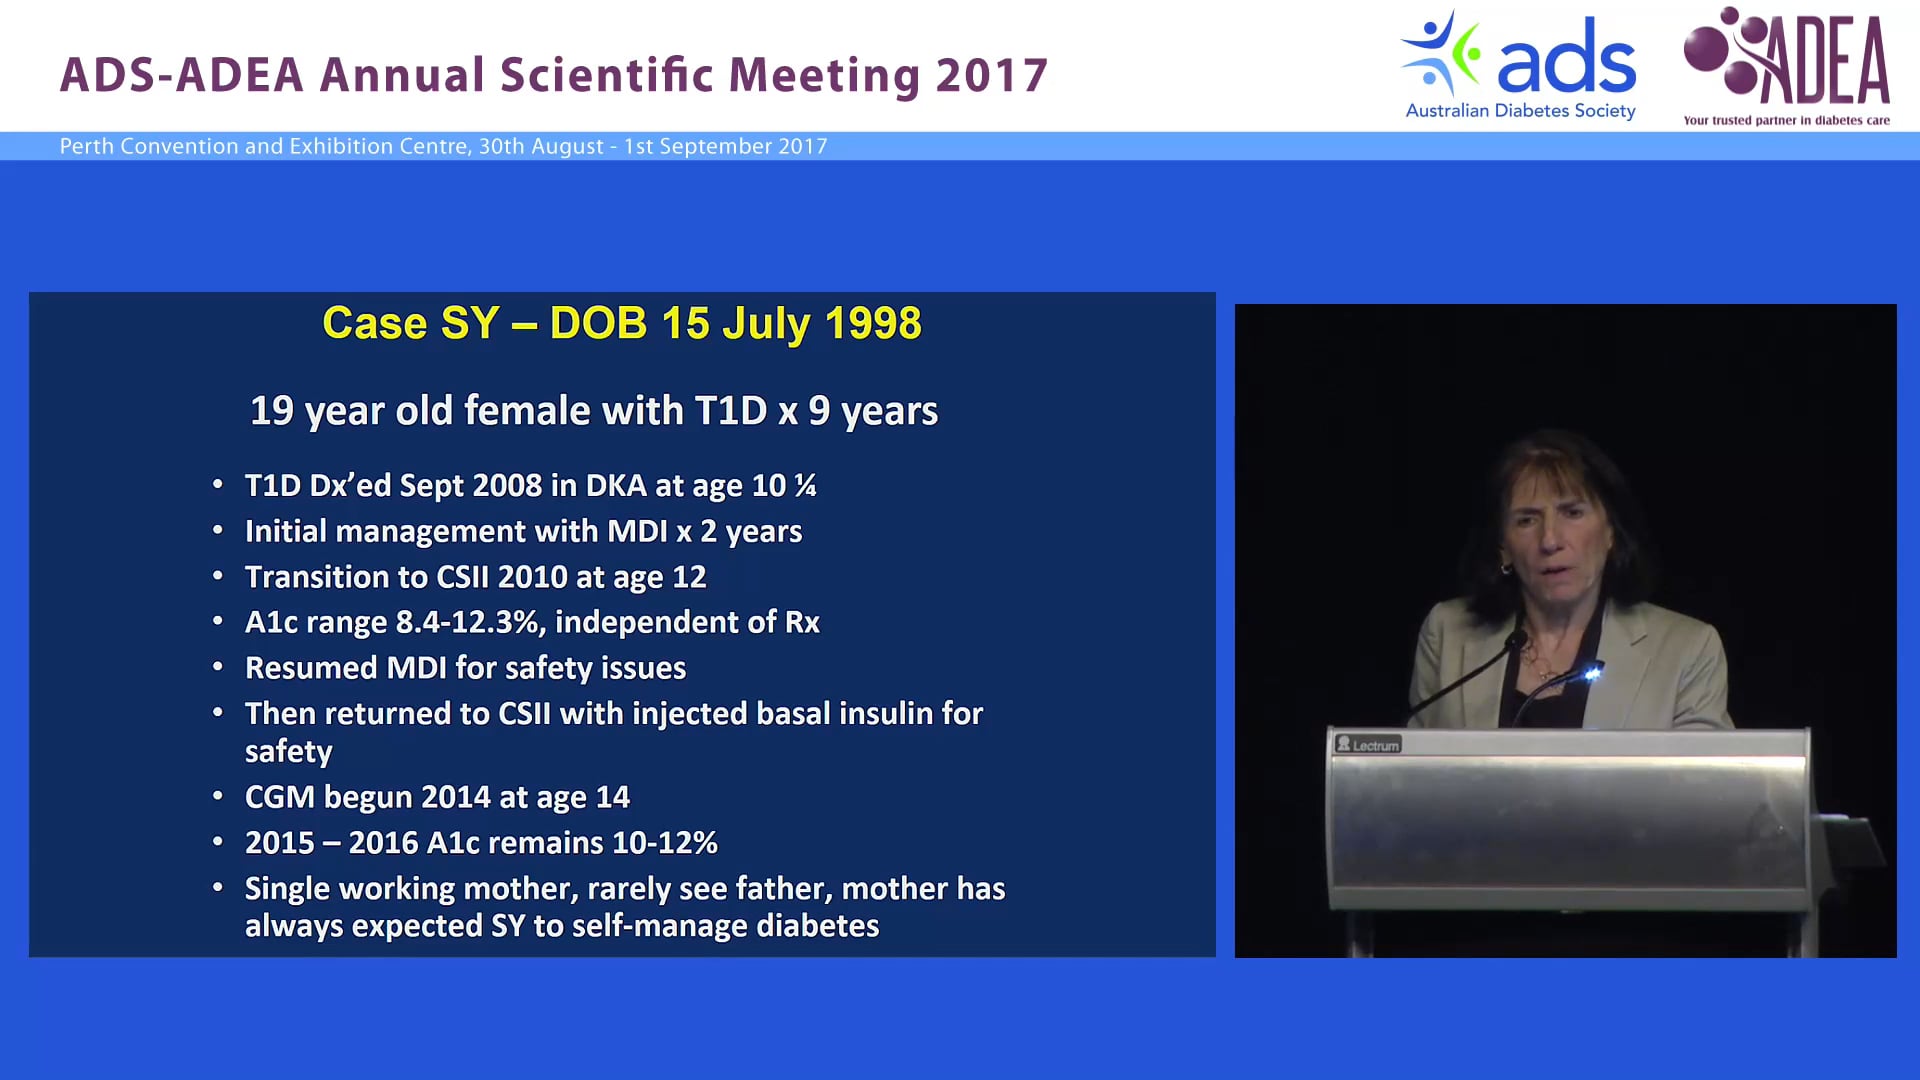Click the slide title 'Case SY – DOB 15 July 1998'
The image size is (1920, 1080).
click(622, 322)
